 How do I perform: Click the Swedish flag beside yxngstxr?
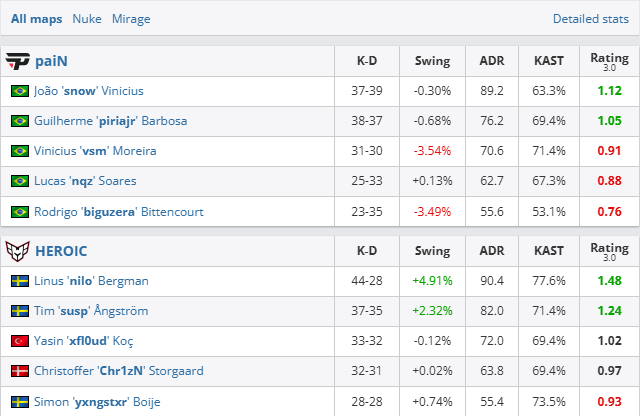coord(19,401)
